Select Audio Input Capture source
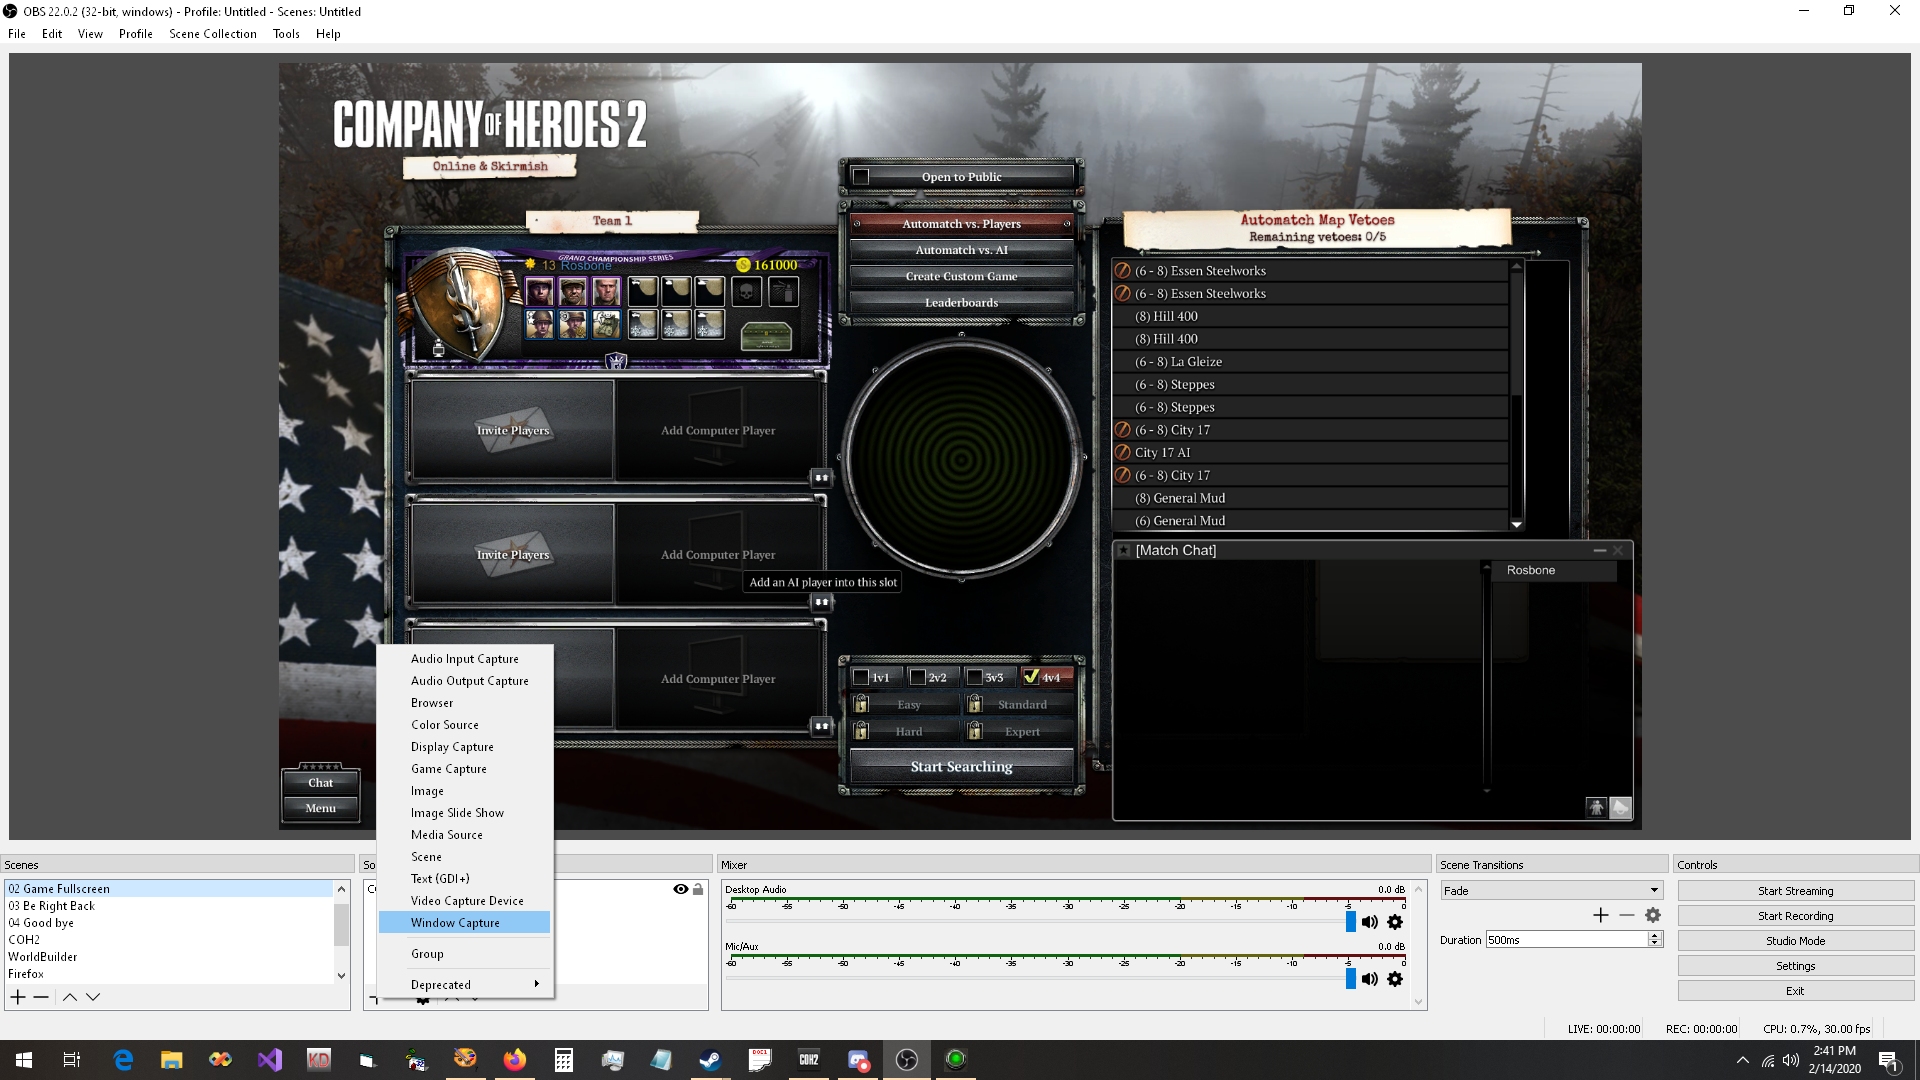This screenshot has width=1920, height=1080. [464, 659]
